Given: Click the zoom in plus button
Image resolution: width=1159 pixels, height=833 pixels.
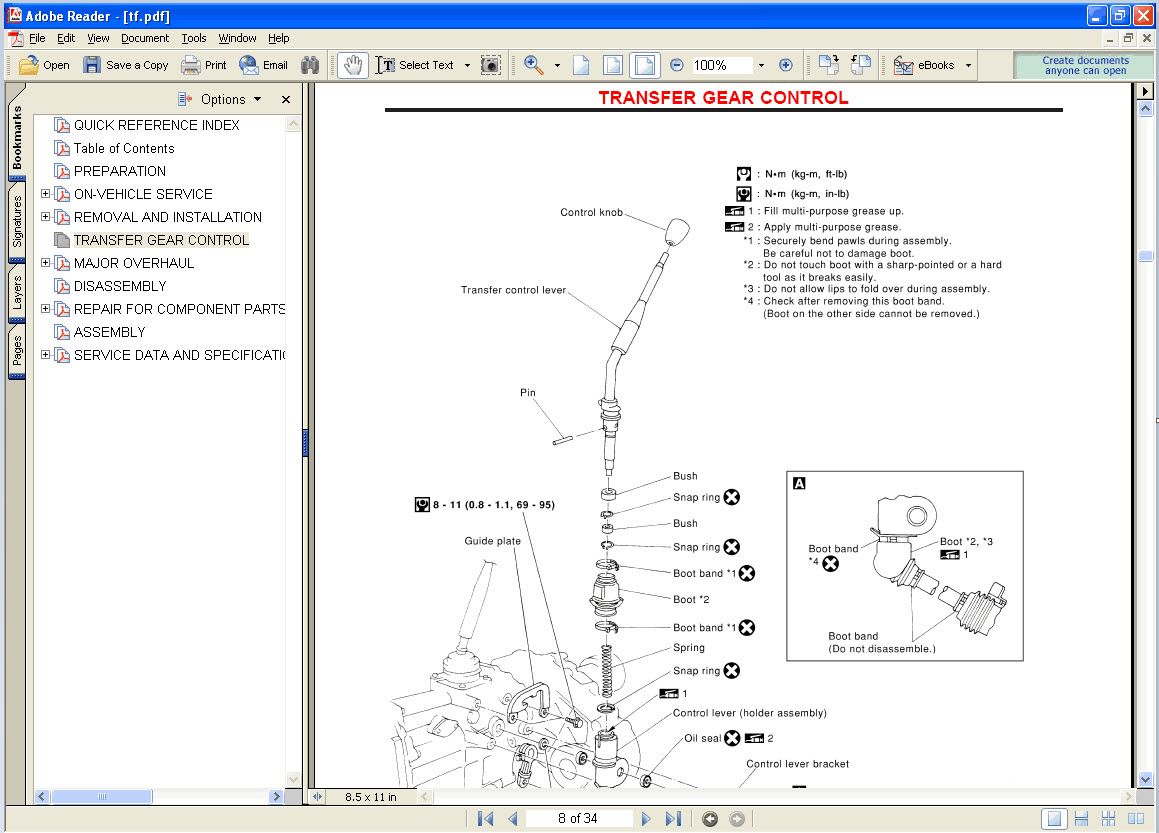Looking at the screenshot, I should tap(786, 65).
